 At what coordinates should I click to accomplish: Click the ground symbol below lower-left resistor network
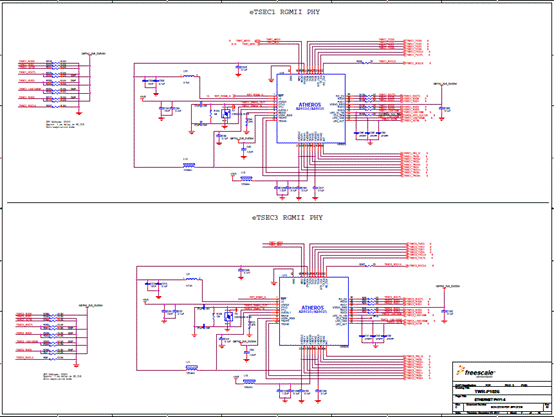coord(76,365)
